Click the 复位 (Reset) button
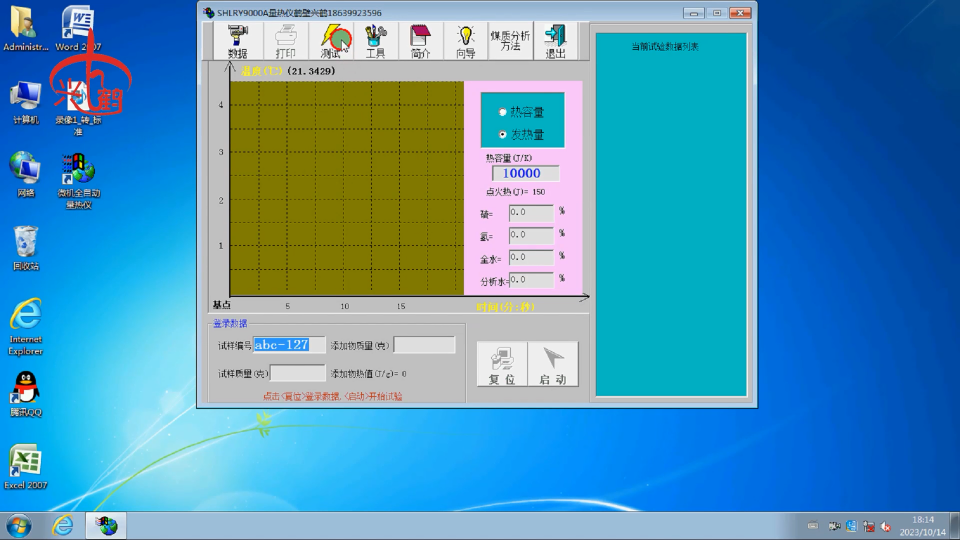Image resolution: width=960 pixels, height=540 pixels. [x=501, y=364]
